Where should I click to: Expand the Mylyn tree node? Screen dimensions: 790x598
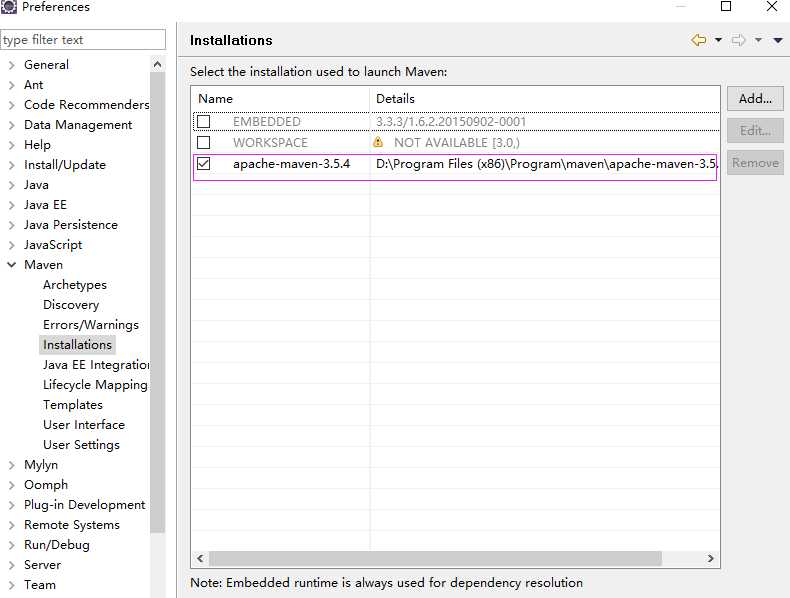tap(12, 465)
